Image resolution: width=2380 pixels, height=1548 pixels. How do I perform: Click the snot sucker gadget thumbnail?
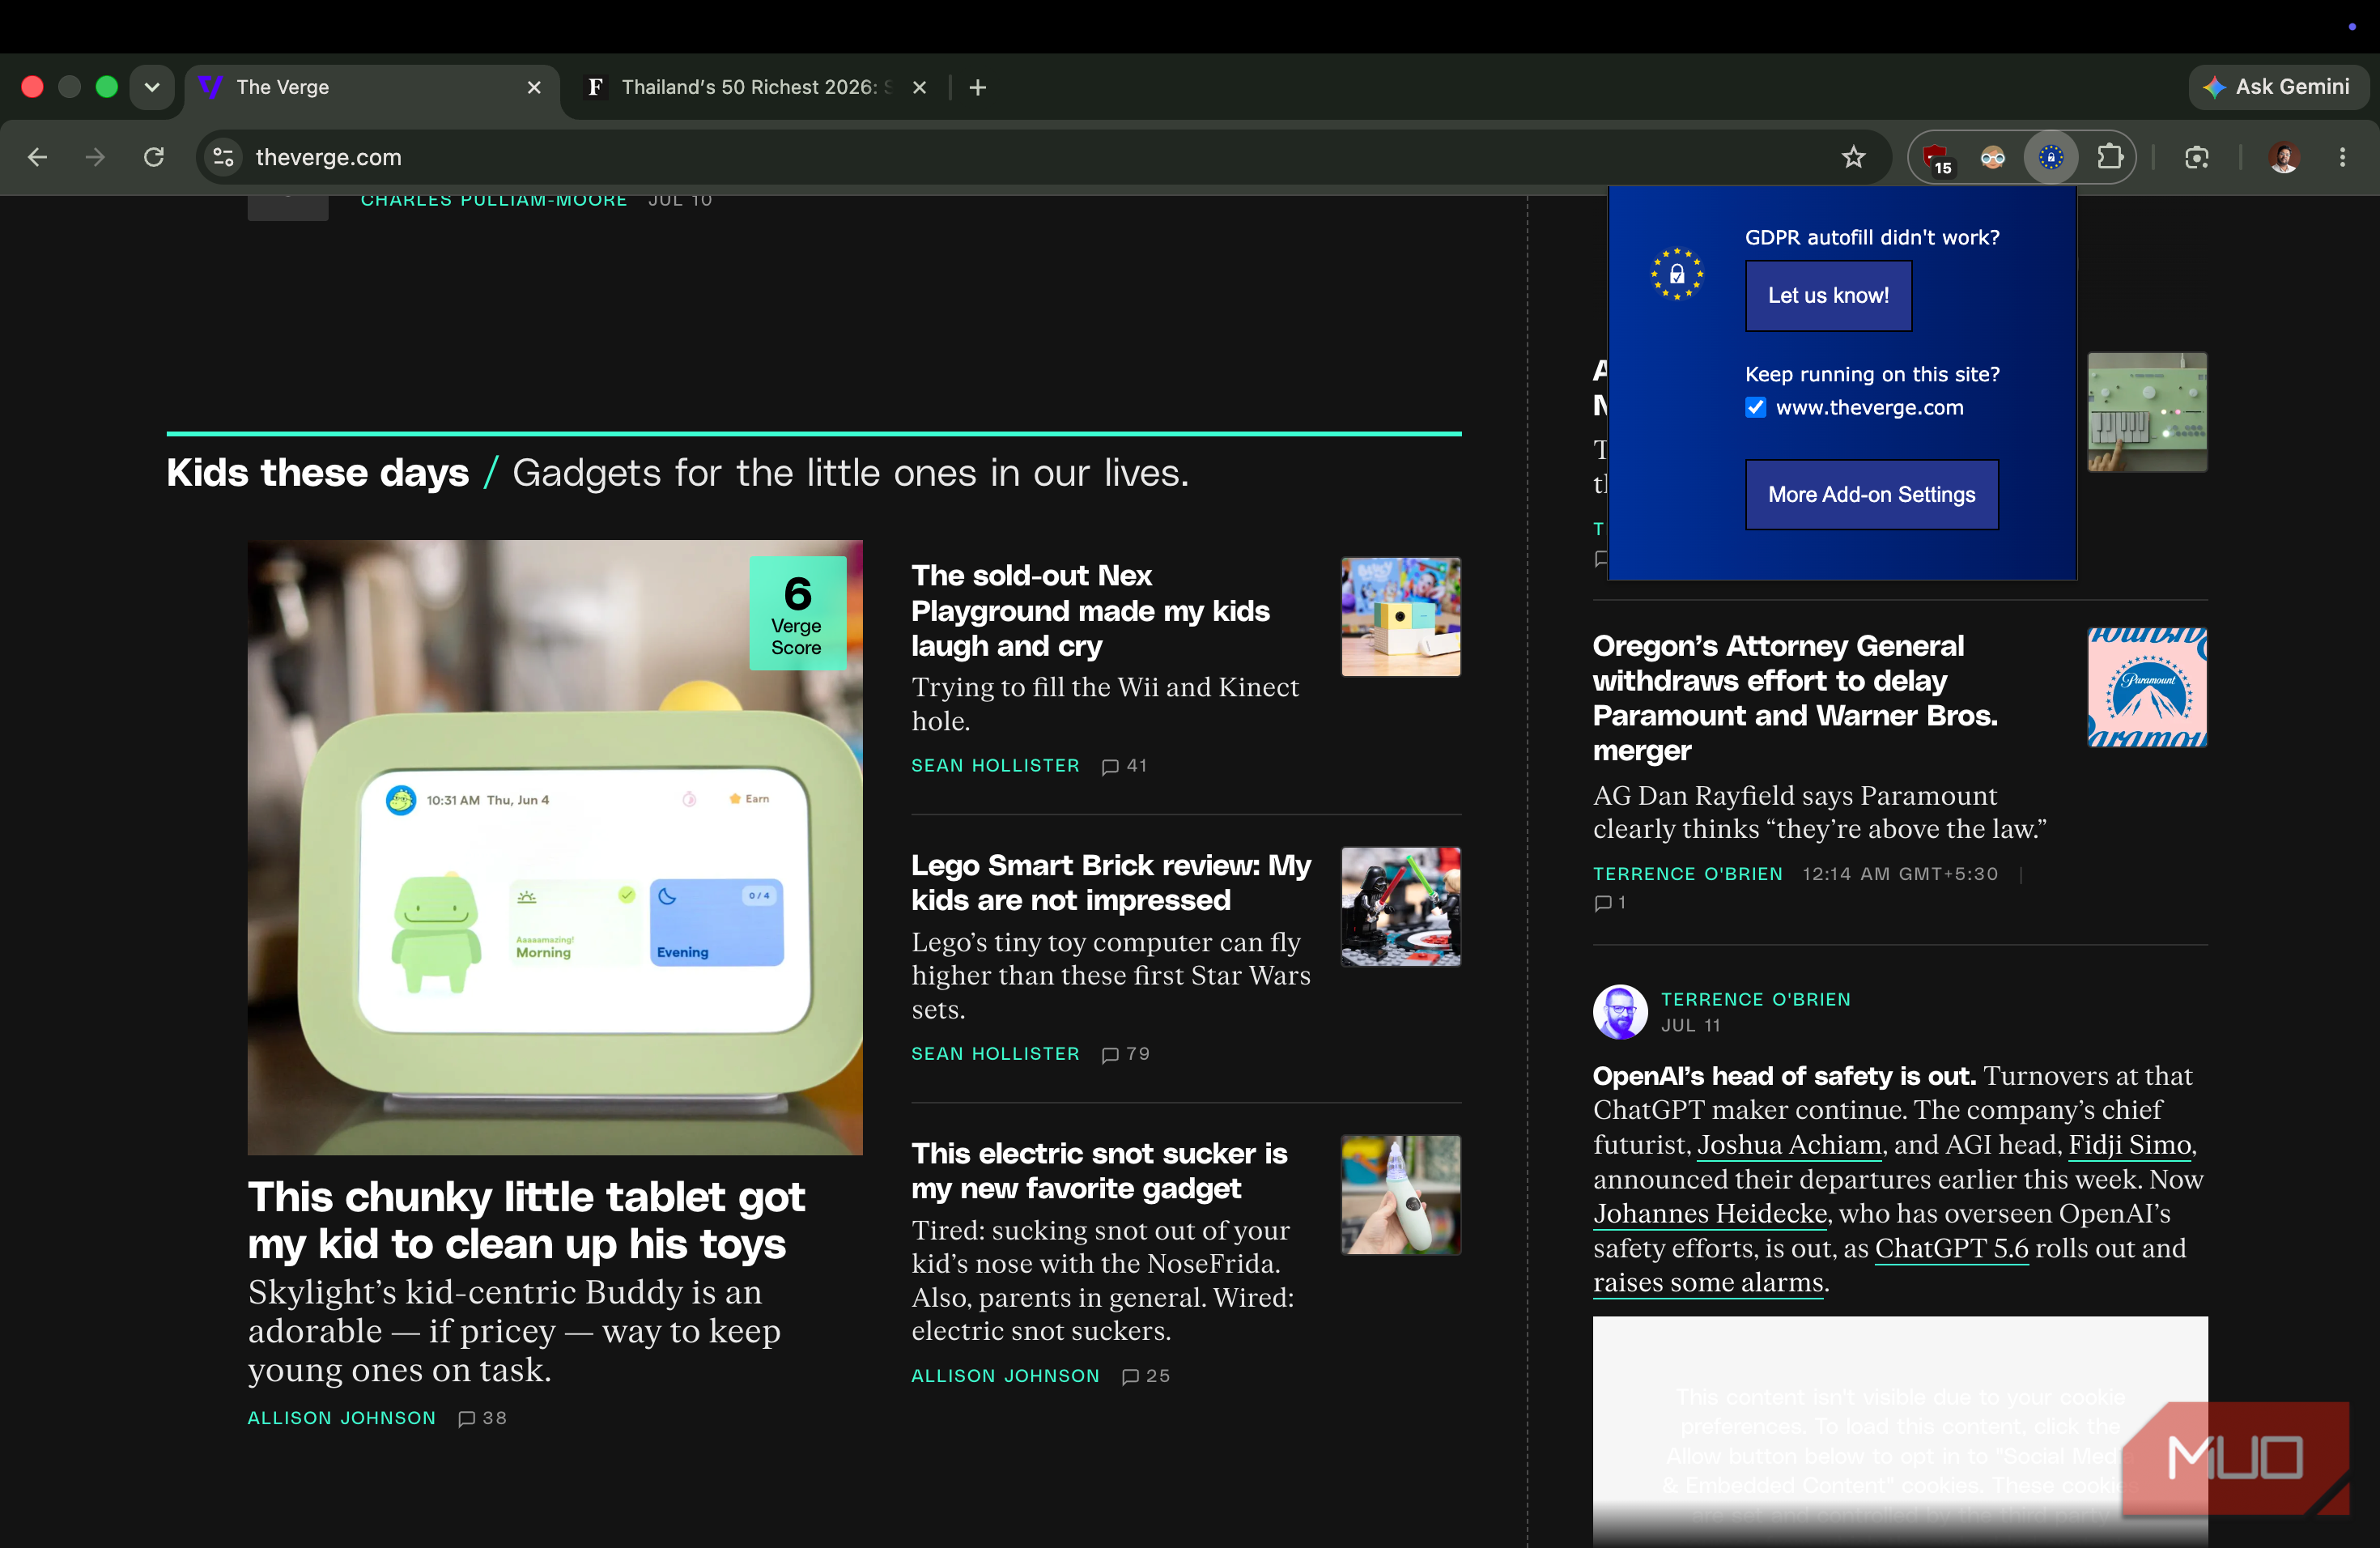tap(1400, 1194)
